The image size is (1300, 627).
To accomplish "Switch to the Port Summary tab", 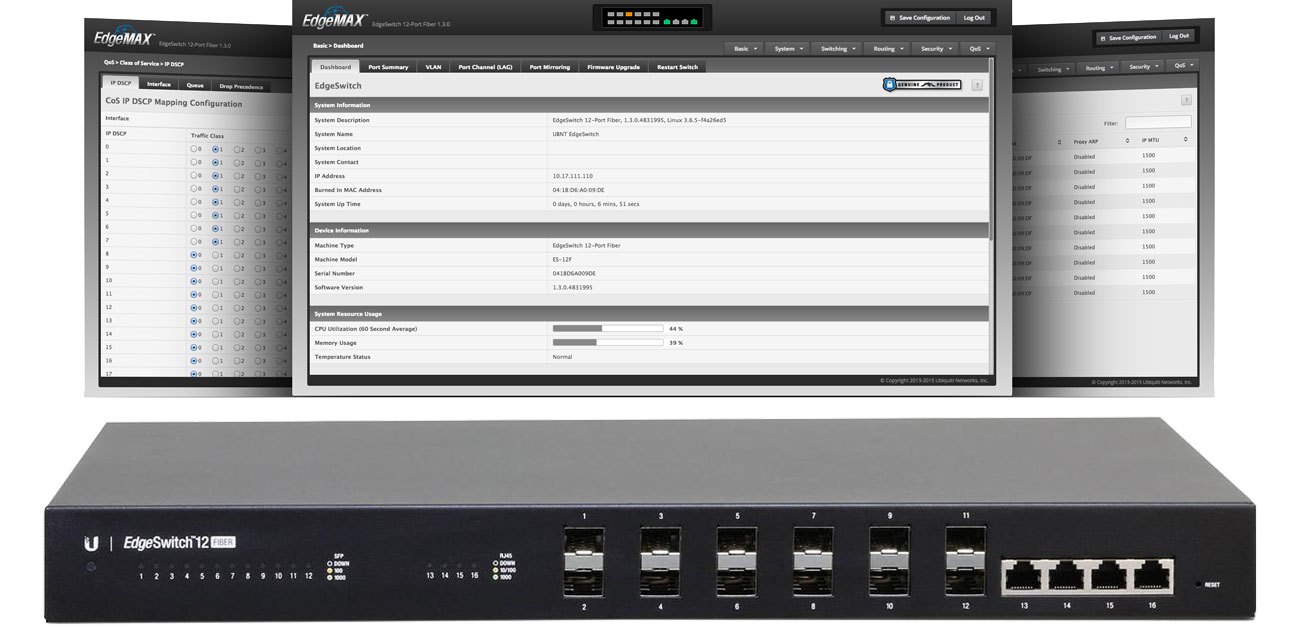I will [x=388, y=67].
